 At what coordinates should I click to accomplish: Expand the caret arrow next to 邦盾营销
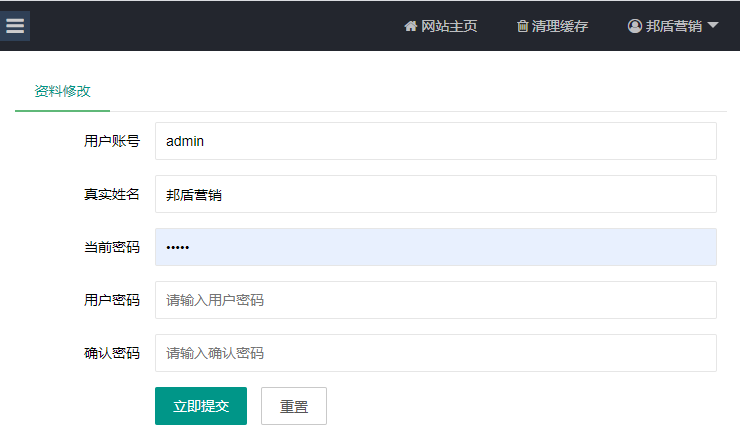click(713, 25)
